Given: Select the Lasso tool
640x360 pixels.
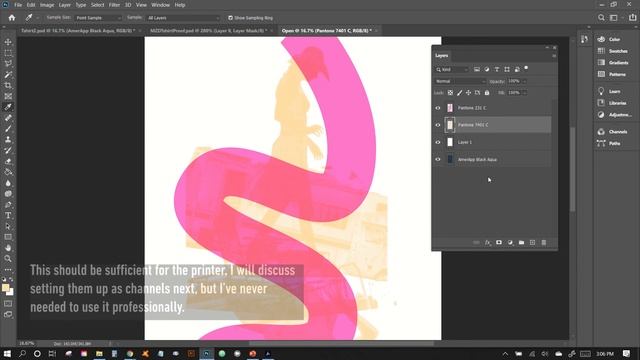Looking at the screenshot, I should click(x=8, y=64).
